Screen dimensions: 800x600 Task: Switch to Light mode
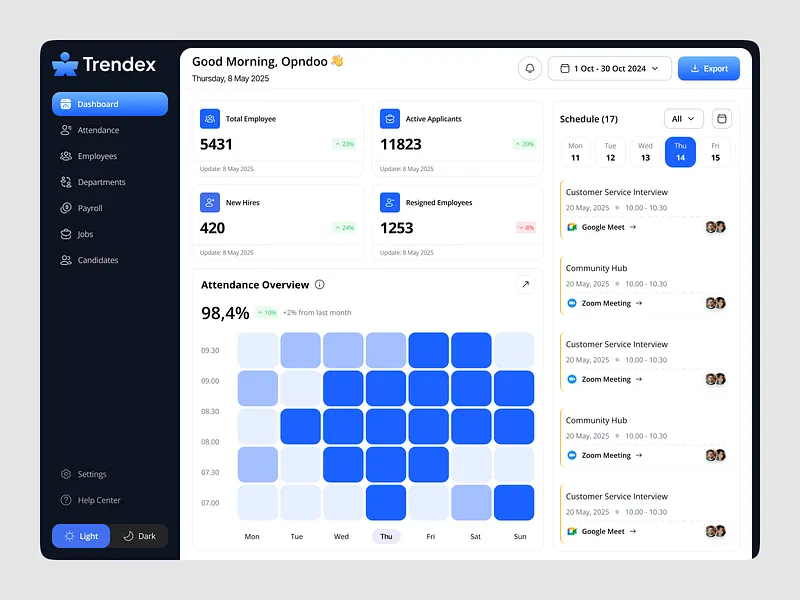click(80, 536)
